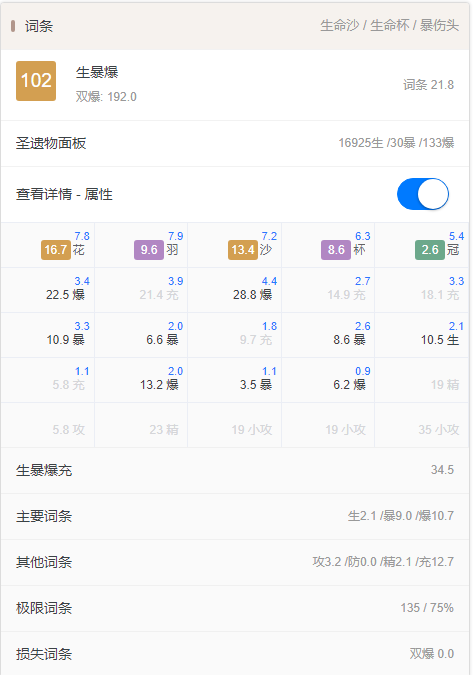Click the 词条 21.8 value
The height and width of the screenshot is (675, 474).
(428, 85)
